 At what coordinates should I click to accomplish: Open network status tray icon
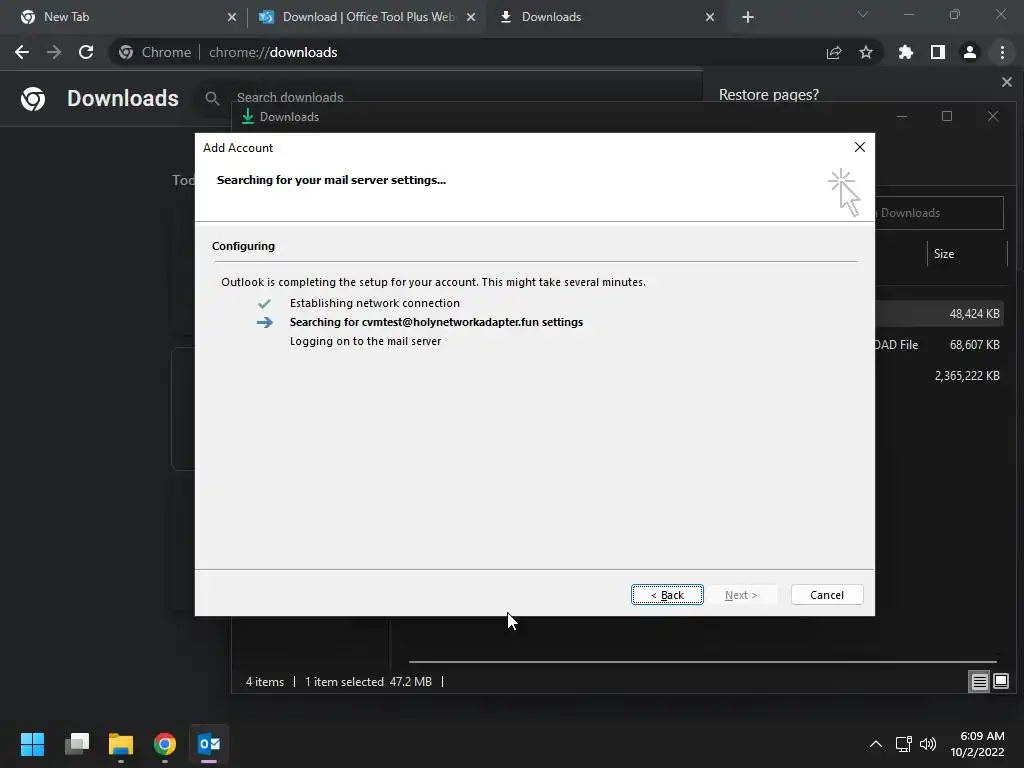(904, 744)
